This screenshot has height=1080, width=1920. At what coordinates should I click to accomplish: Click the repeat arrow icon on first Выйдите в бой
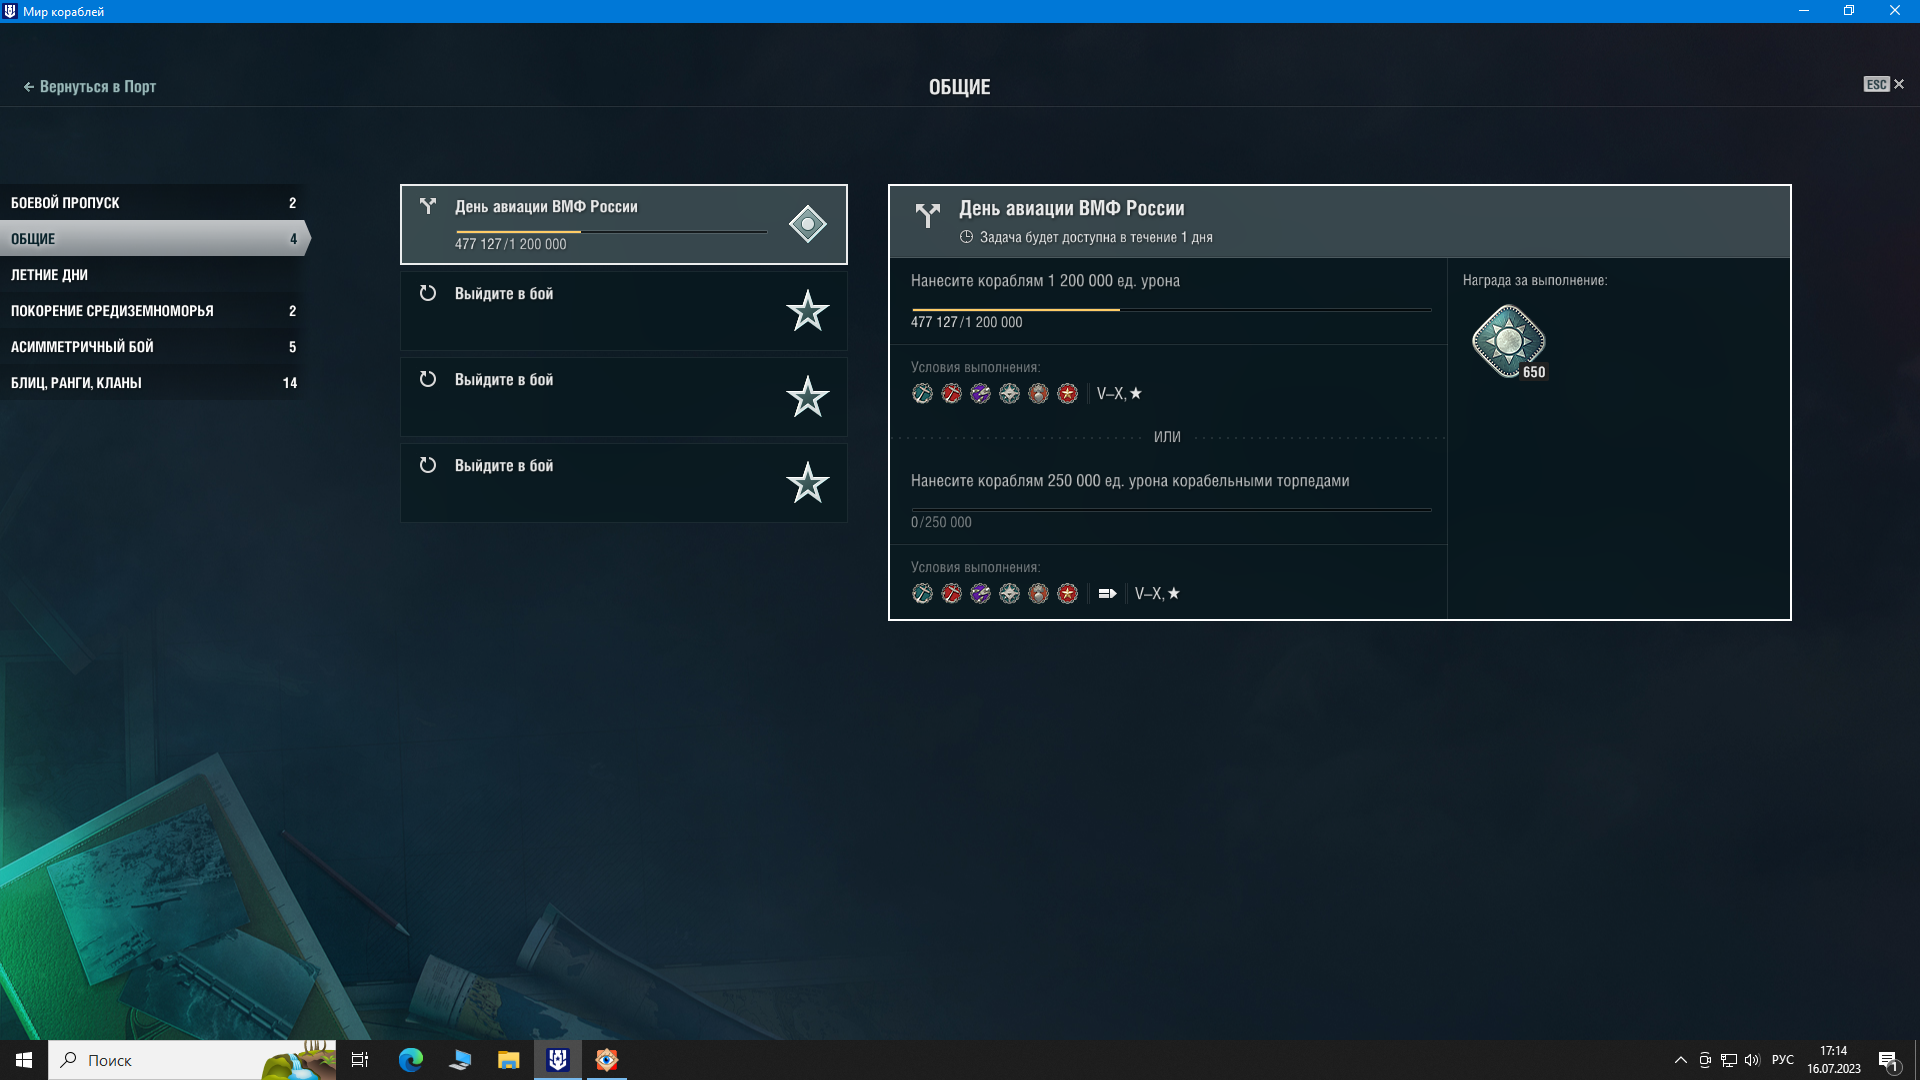tap(428, 293)
